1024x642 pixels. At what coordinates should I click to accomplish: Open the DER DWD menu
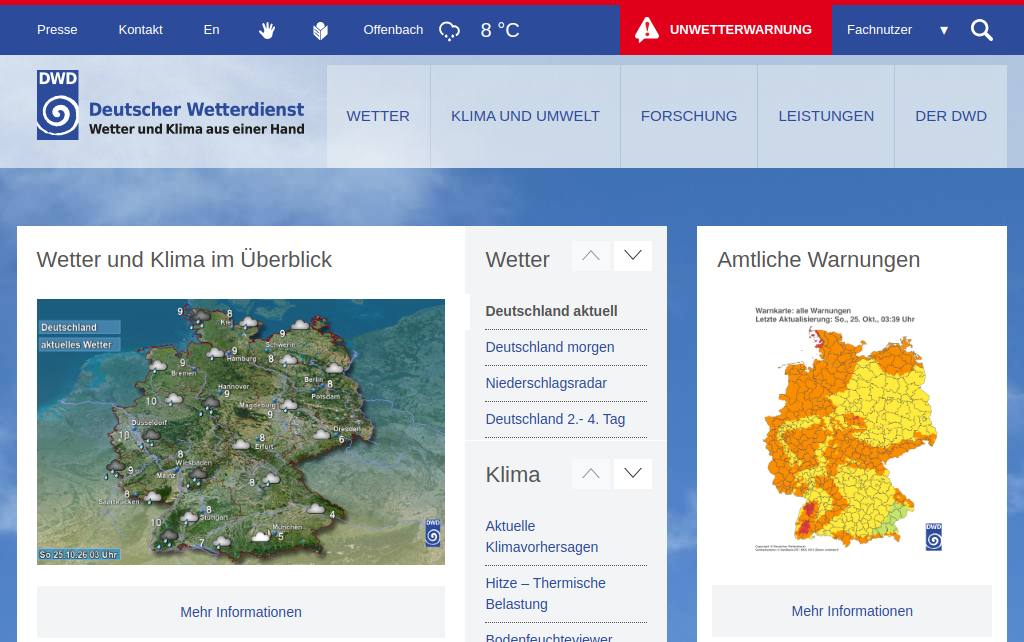(x=951, y=116)
